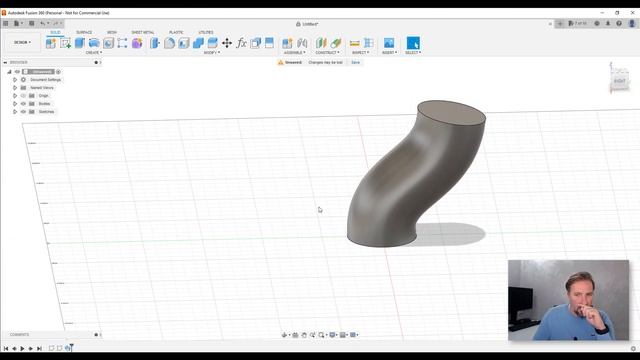Switch to the Plastic tab

pos(176,32)
